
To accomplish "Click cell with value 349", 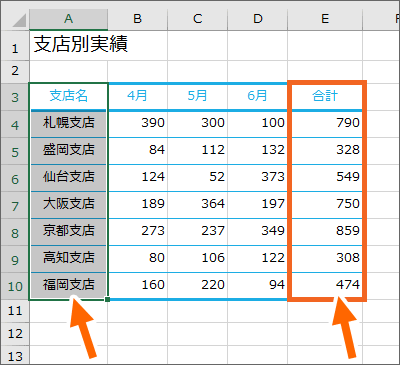I will pos(258,232).
